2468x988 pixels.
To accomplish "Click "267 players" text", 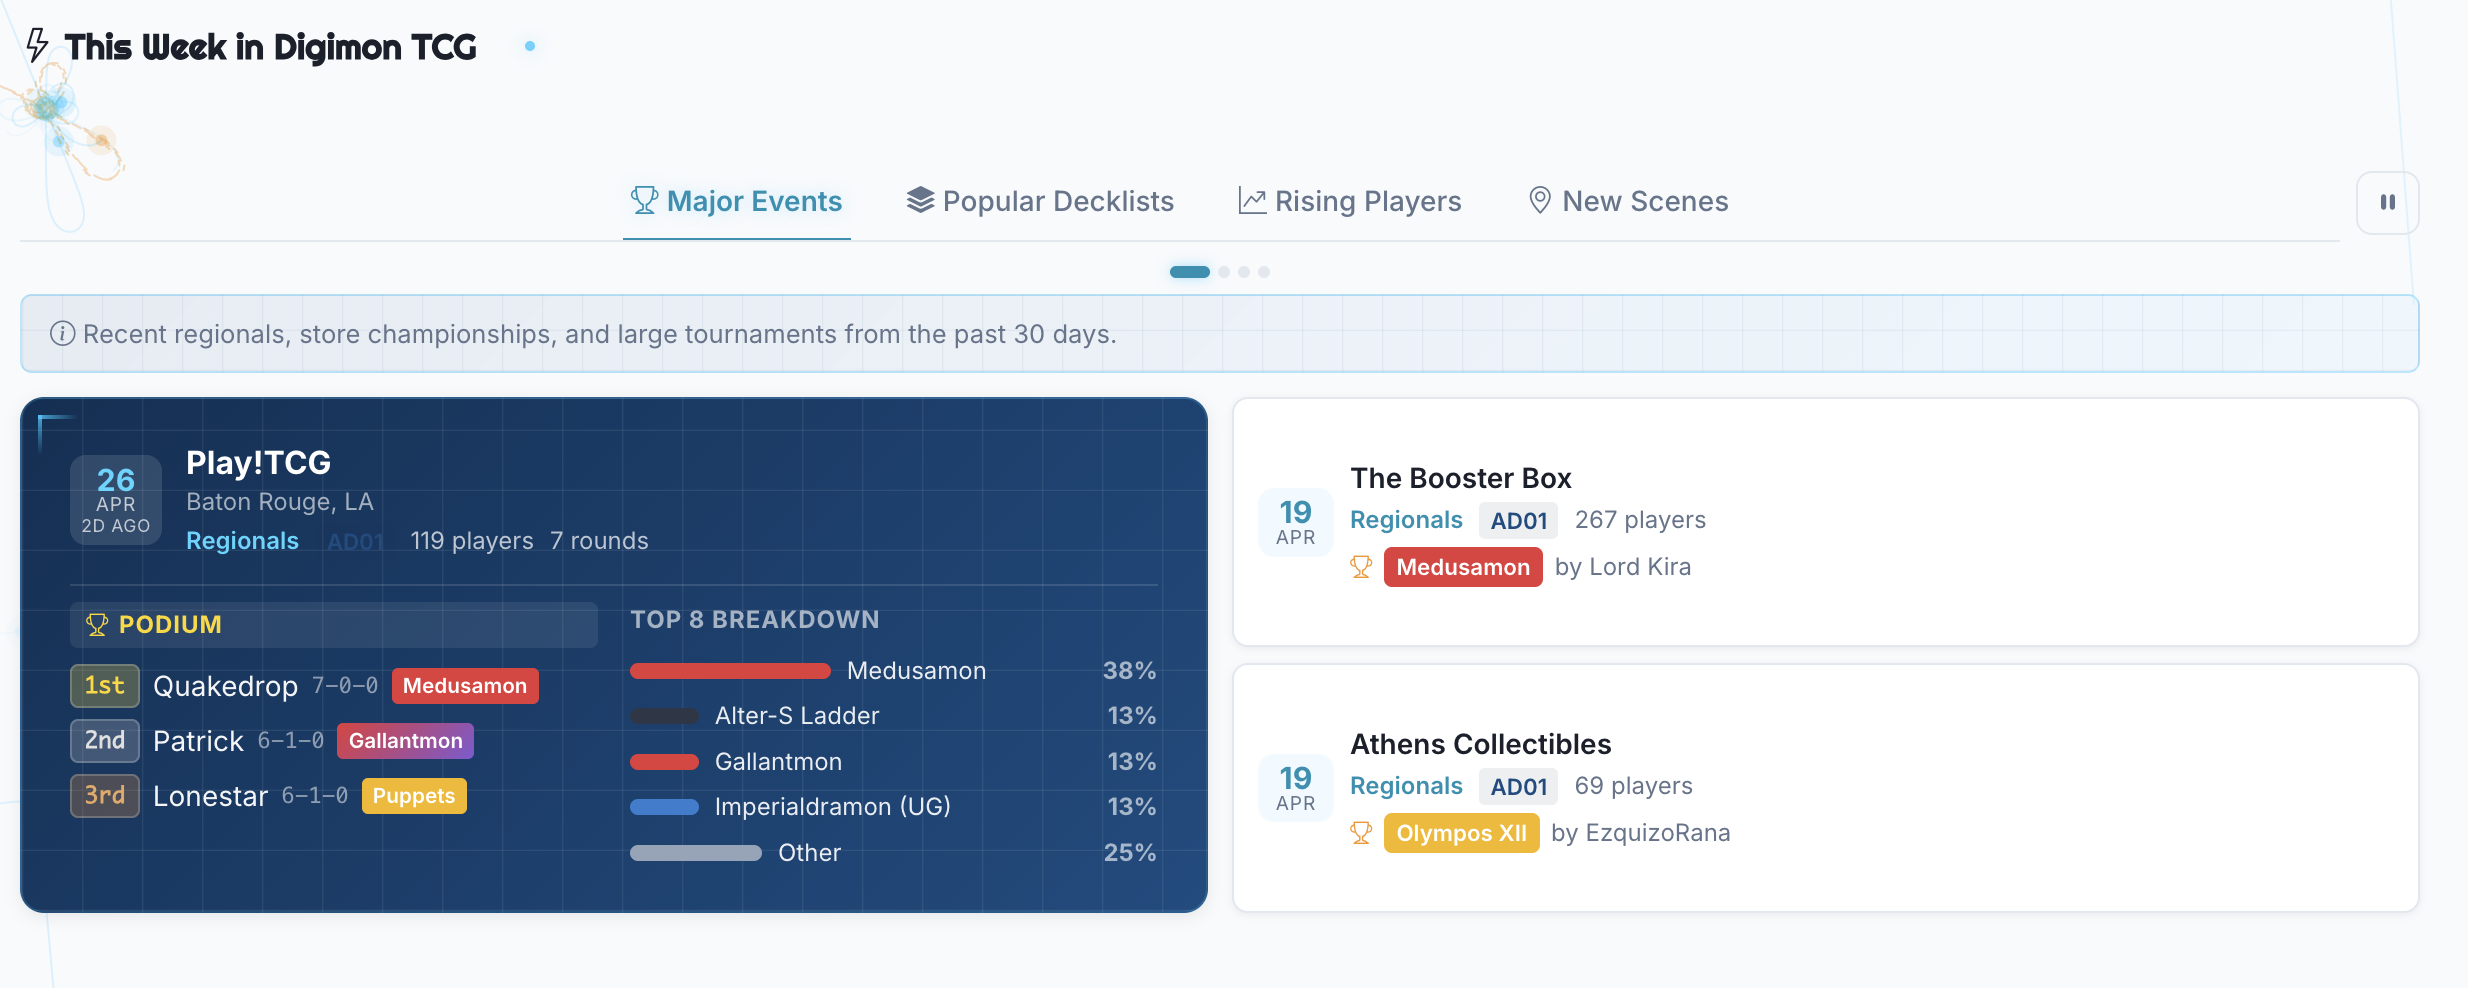I will (1640, 520).
